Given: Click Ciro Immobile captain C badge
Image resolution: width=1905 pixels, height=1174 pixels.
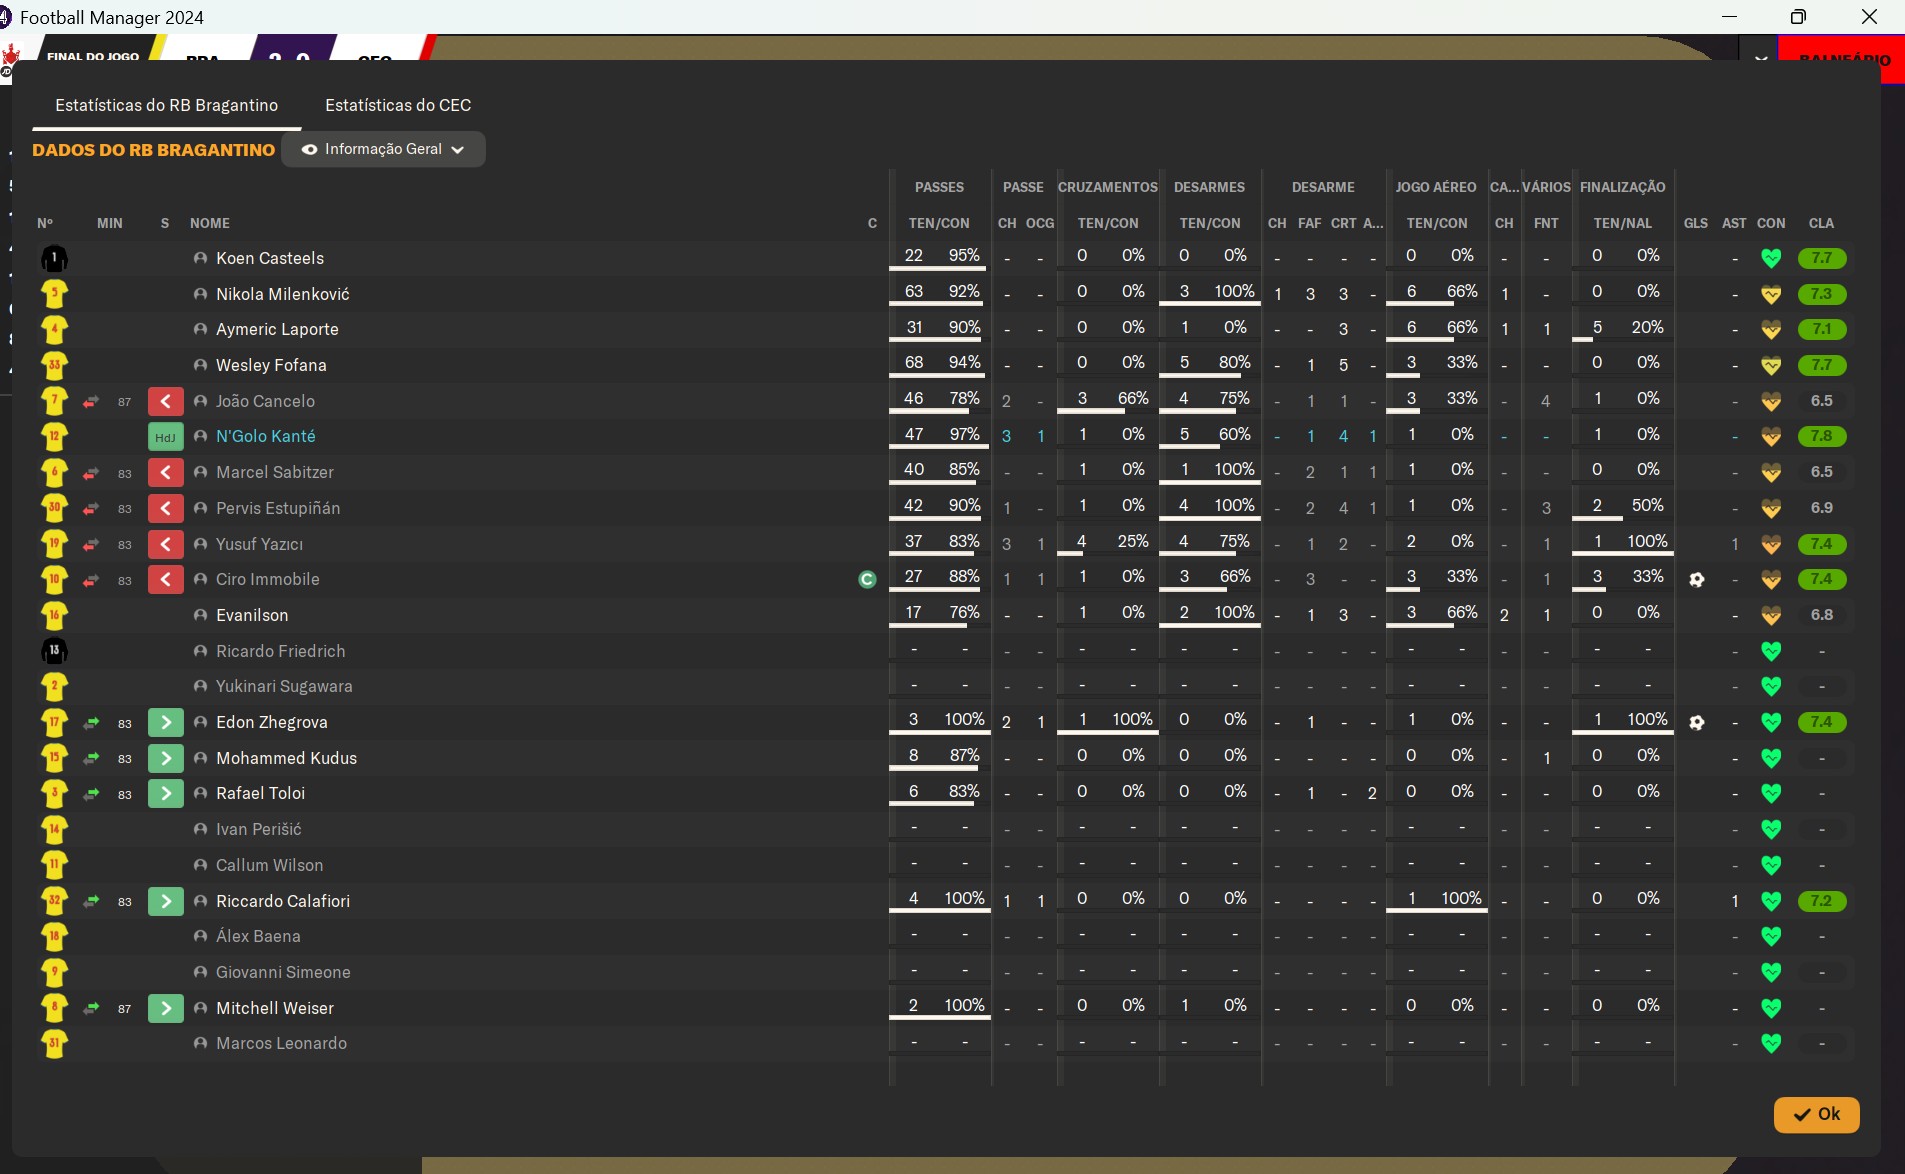Looking at the screenshot, I should pos(867,579).
